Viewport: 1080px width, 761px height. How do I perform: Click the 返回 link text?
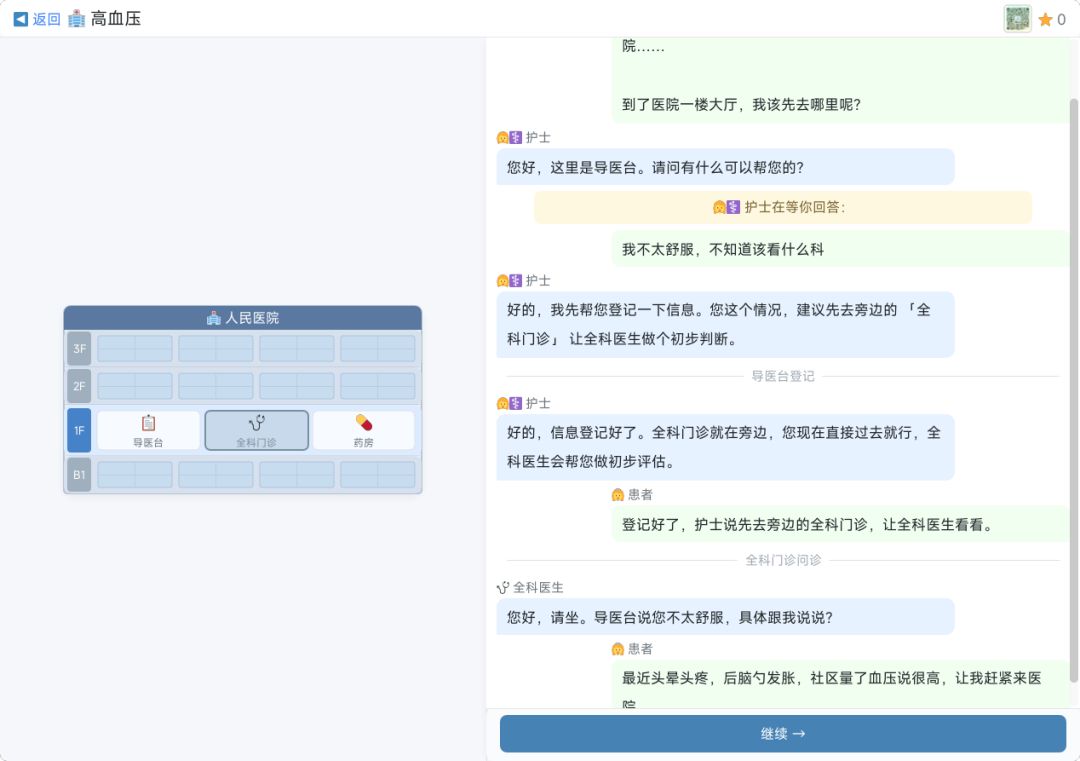tap(47, 19)
